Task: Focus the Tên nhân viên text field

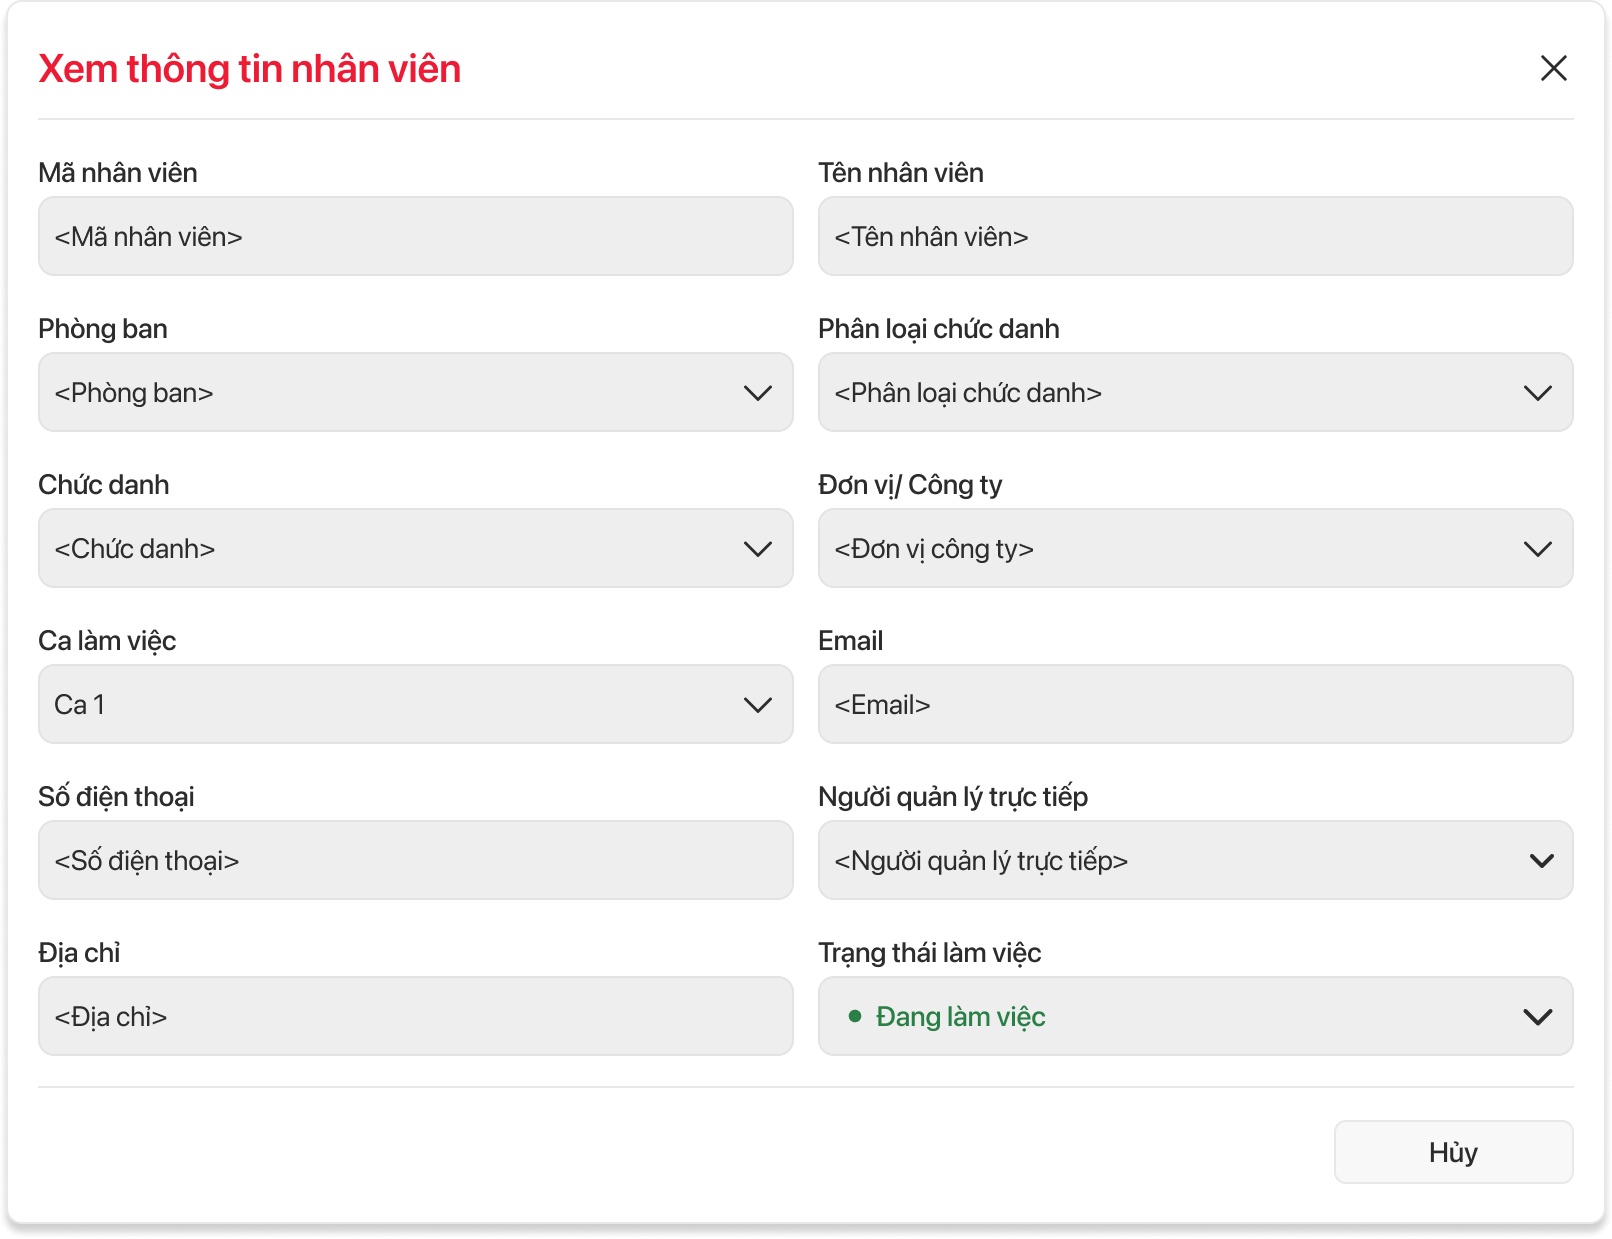Action: [x=1195, y=237]
